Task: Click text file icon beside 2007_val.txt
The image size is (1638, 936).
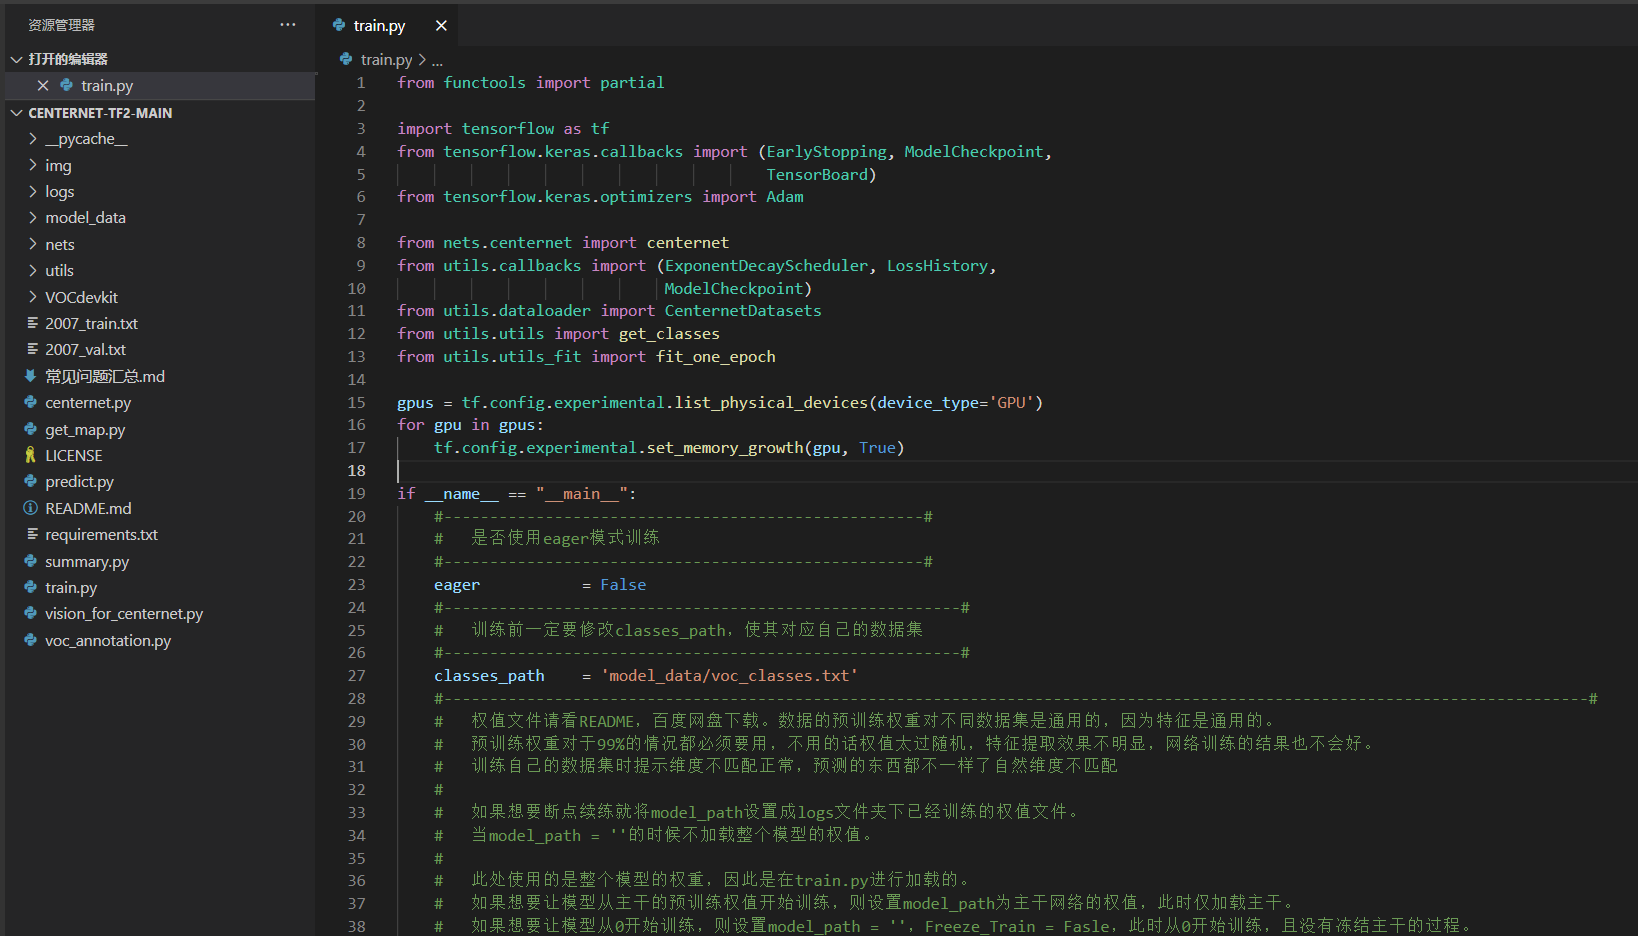Action: click(32, 349)
